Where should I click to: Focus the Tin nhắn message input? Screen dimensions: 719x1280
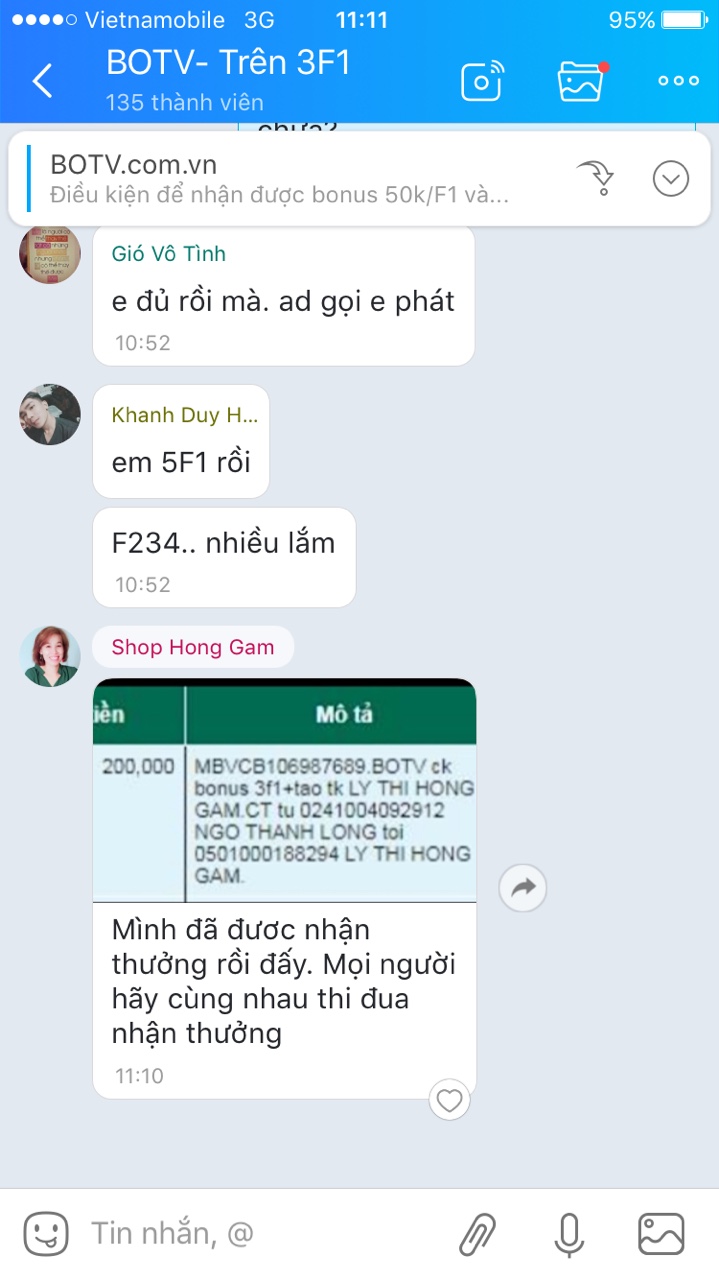point(260,1234)
